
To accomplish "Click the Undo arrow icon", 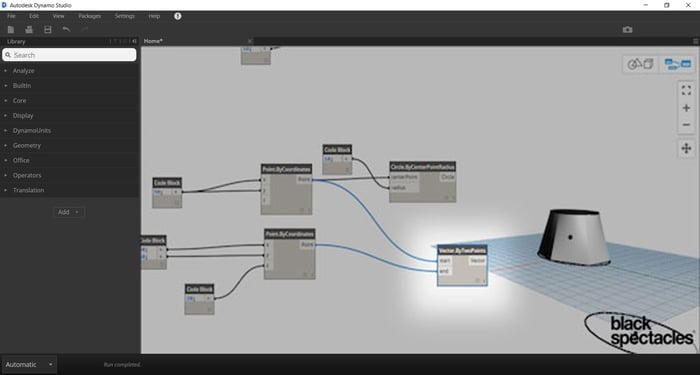I will click(67, 29).
